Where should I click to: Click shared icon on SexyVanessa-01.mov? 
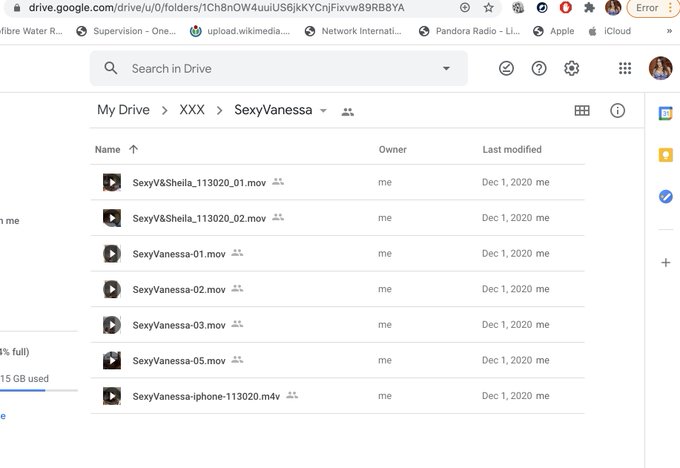point(237,252)
